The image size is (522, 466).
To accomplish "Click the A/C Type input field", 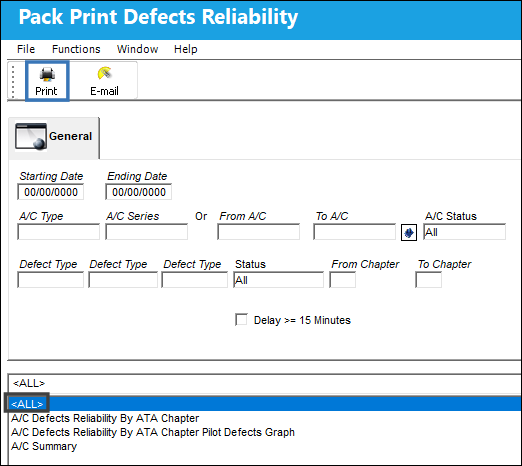I will [59, 232].
